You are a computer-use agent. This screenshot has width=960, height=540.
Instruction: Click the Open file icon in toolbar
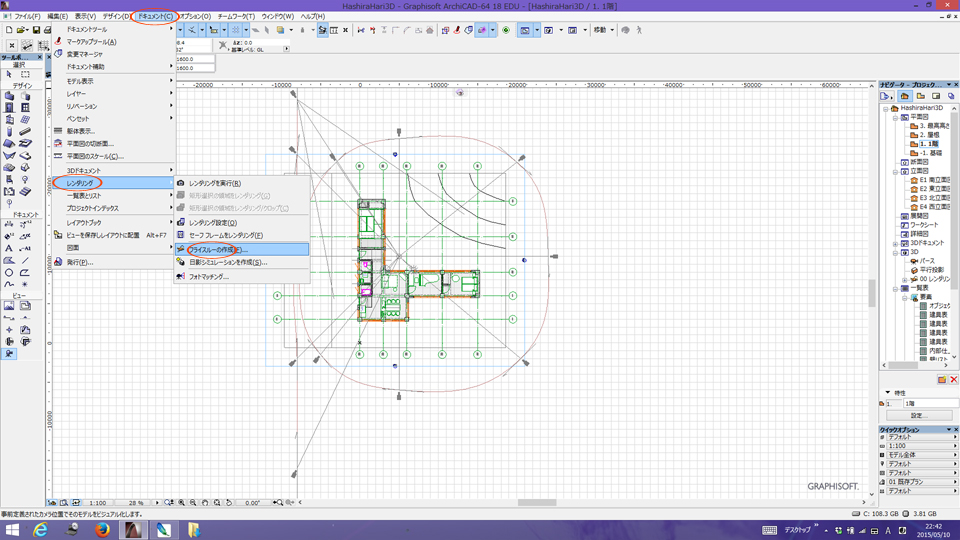pos(21,30)
